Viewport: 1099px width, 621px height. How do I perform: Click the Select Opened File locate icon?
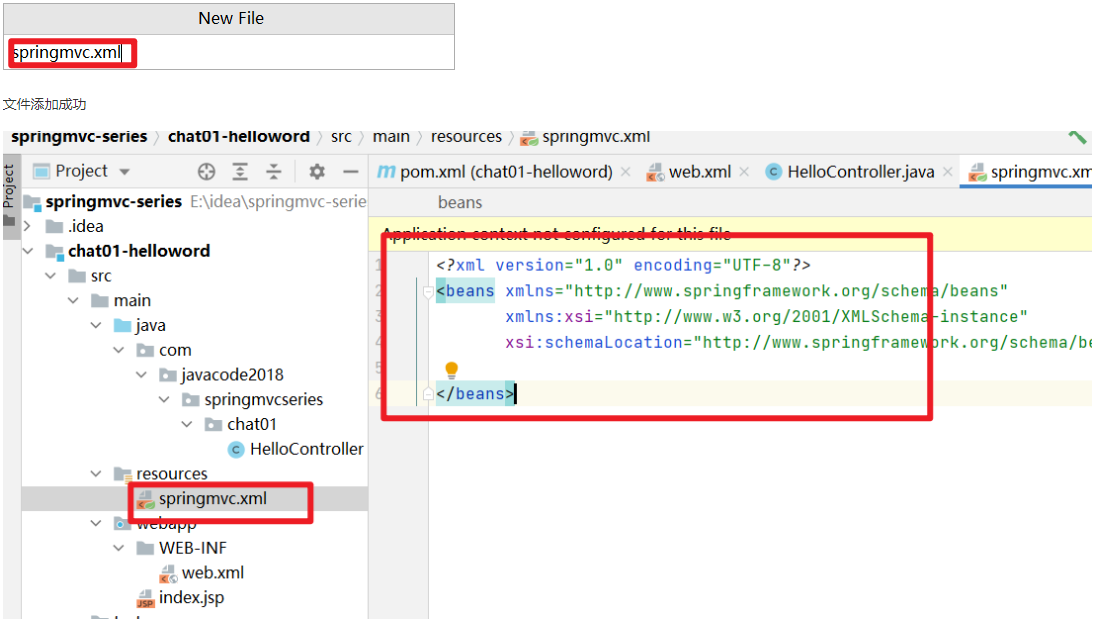click(207, 171)
